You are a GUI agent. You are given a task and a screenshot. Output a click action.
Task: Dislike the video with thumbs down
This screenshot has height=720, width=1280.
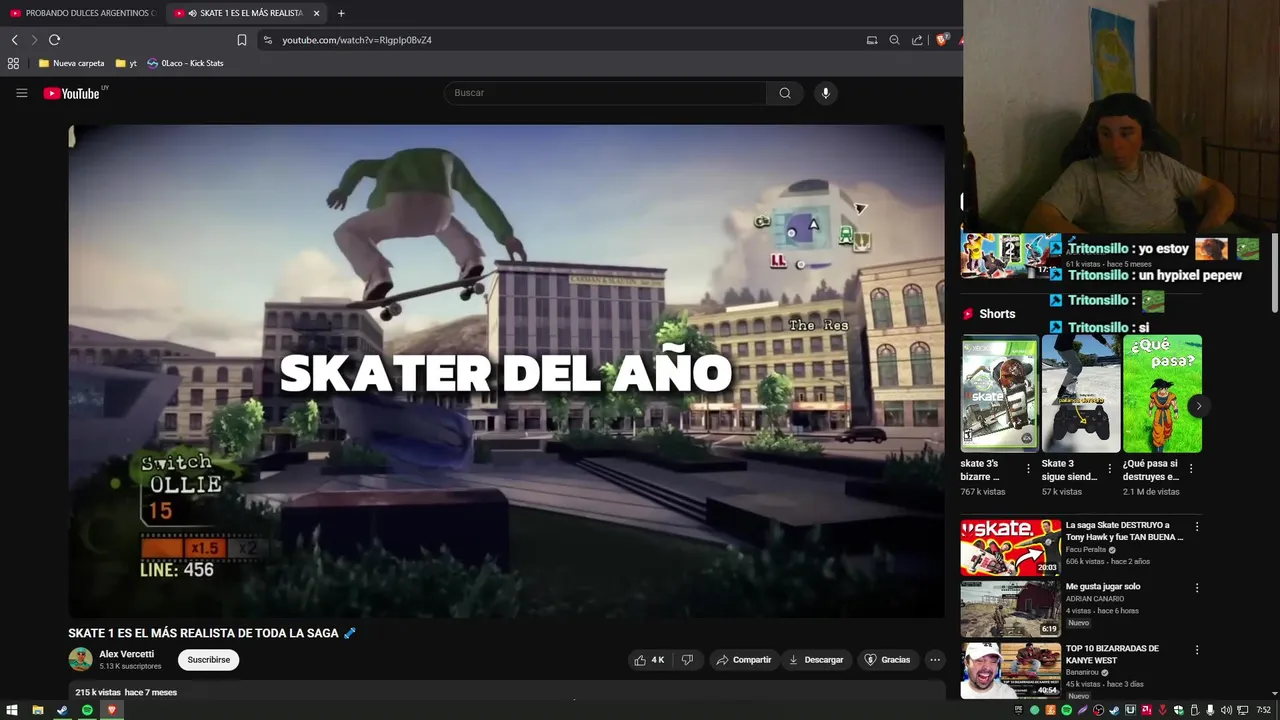(687, 660)
